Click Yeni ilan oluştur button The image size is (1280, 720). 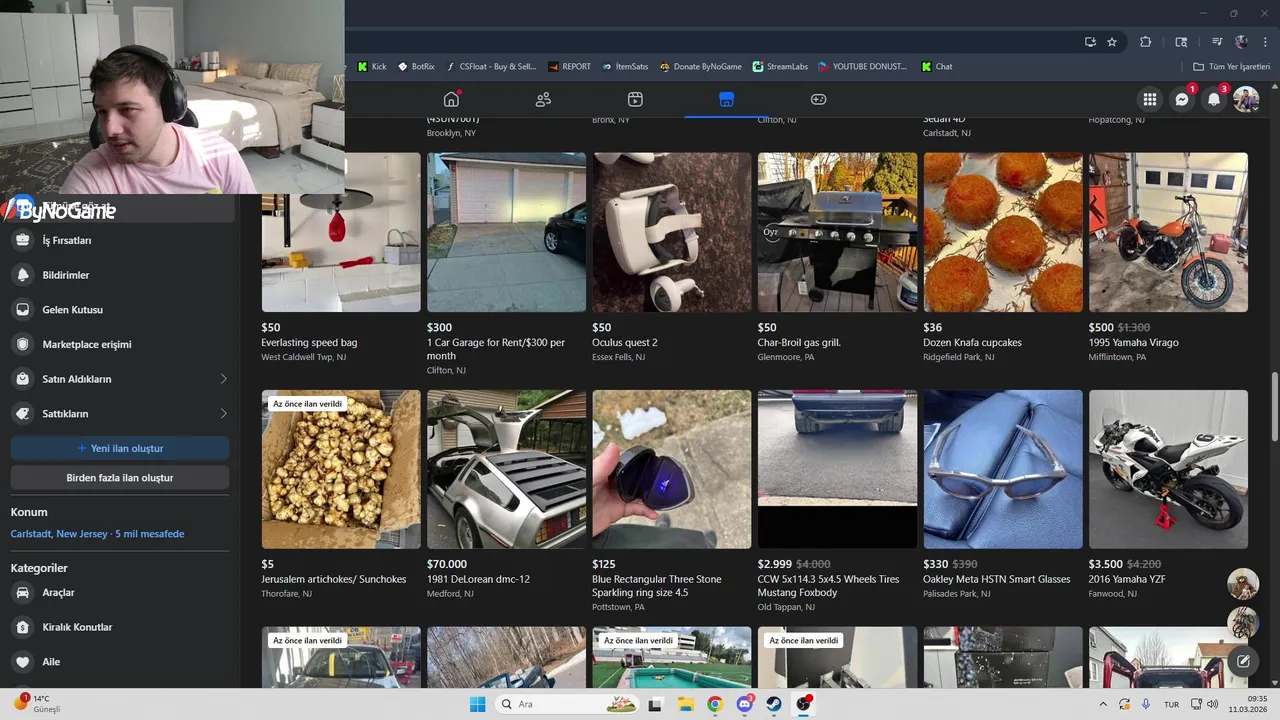pyautogui.click(x=120, y=448)
